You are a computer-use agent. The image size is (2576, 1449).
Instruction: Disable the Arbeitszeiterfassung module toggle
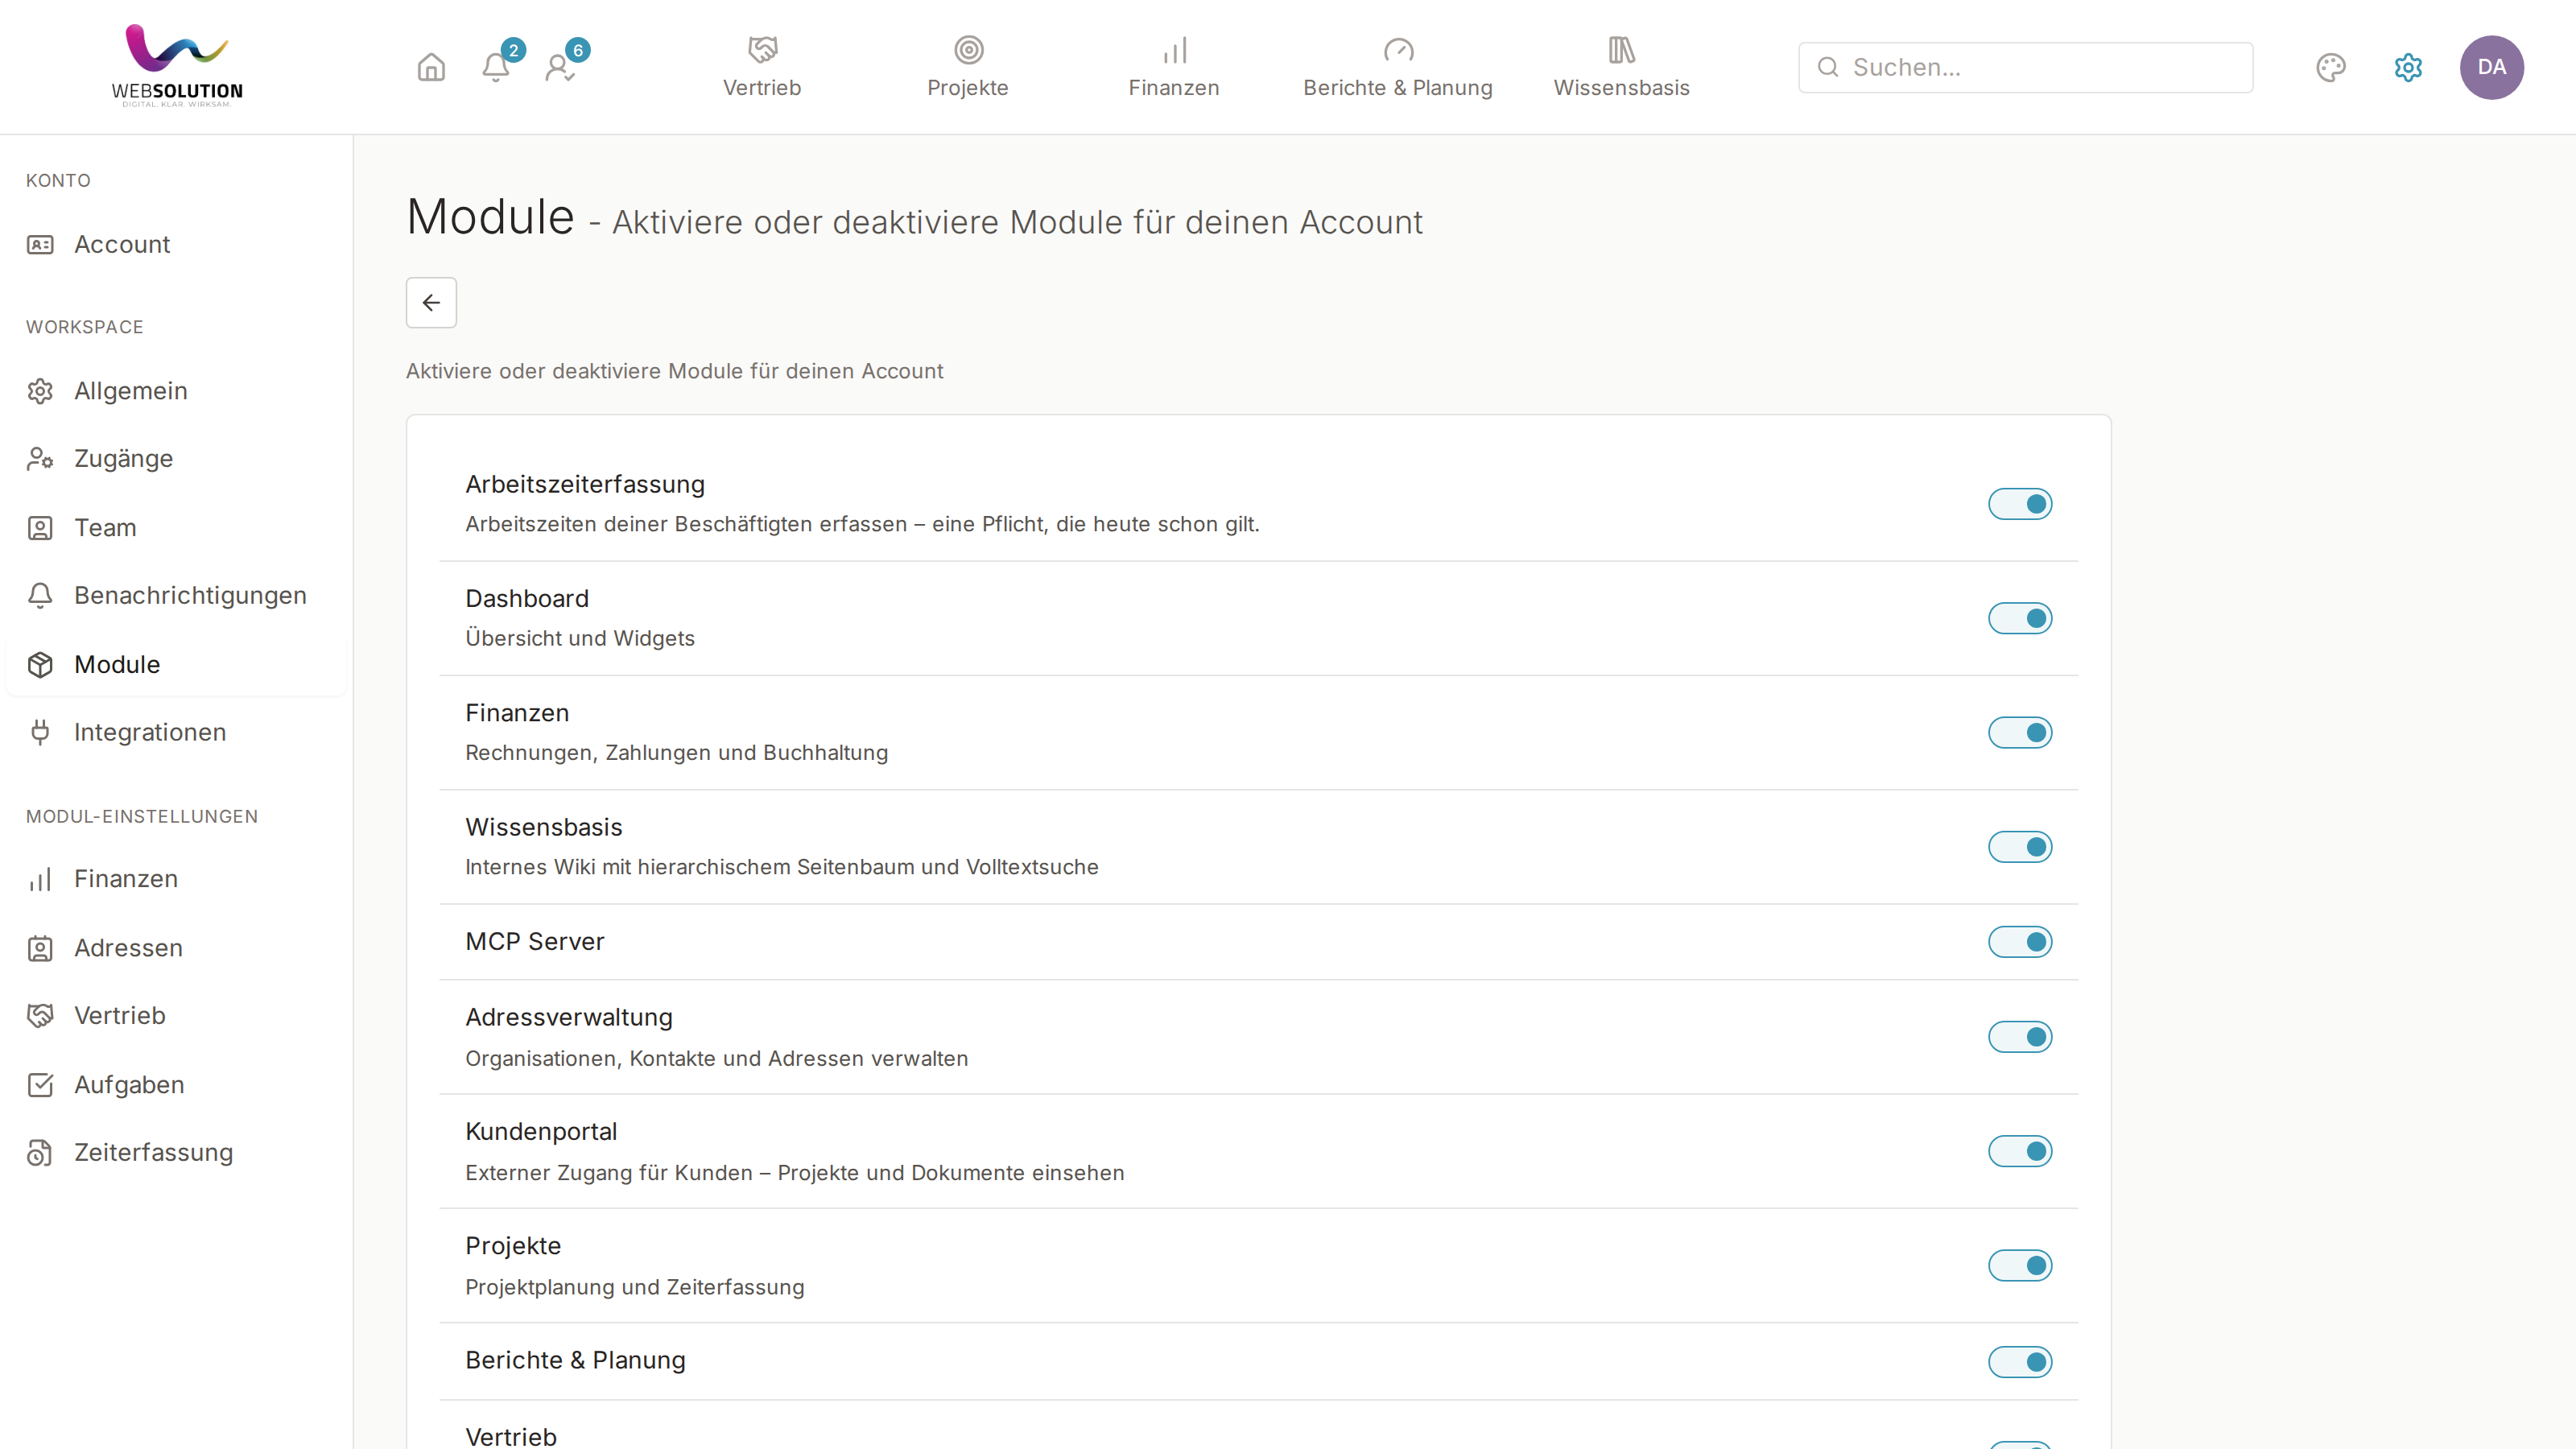point(2020,504)
